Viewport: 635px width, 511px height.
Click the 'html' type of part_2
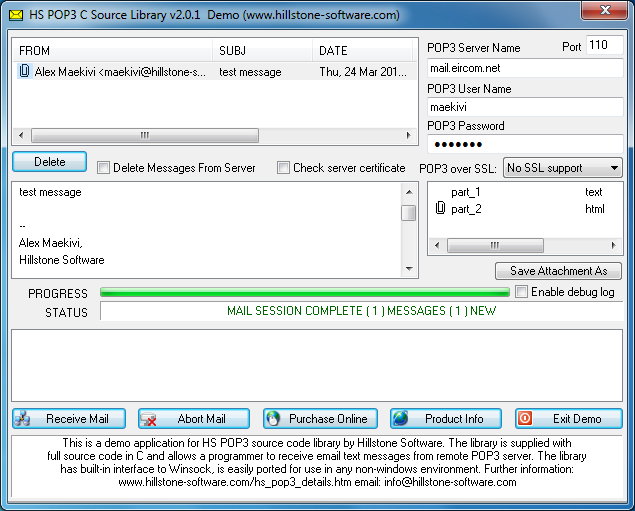tap(595, 209)
